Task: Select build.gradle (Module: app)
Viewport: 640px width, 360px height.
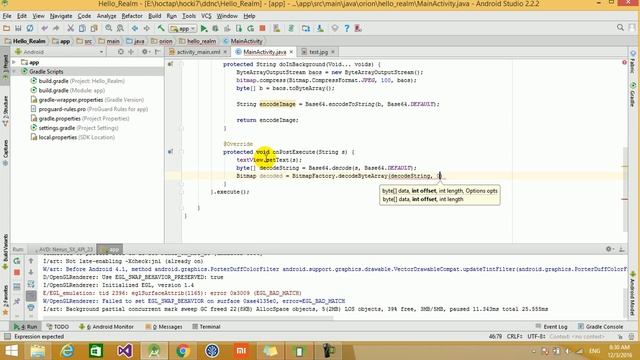Action: 68,90
